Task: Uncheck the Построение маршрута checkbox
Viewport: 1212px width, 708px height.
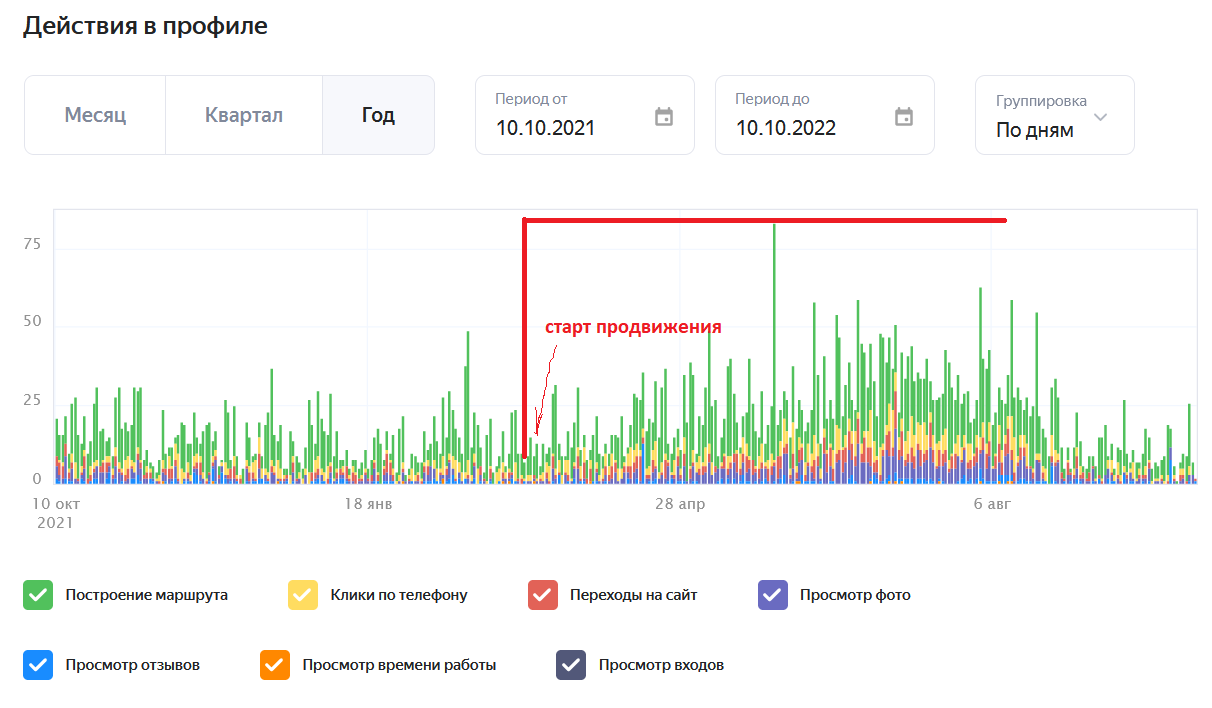Action: click(38, 595)
